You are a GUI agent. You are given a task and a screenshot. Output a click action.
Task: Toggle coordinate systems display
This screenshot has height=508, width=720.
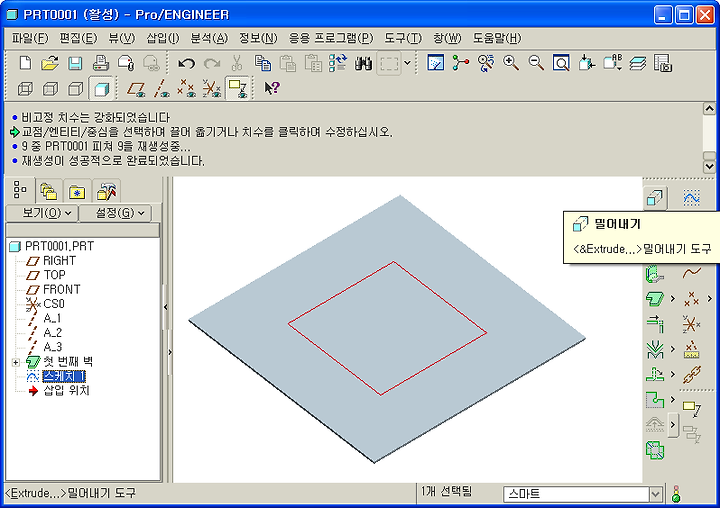[212, 88]
